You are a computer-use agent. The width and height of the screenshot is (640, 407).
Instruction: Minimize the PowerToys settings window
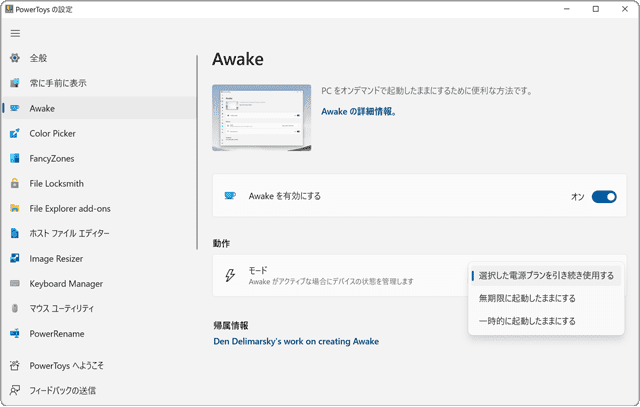pyautogui.click(x=567, y=9)
